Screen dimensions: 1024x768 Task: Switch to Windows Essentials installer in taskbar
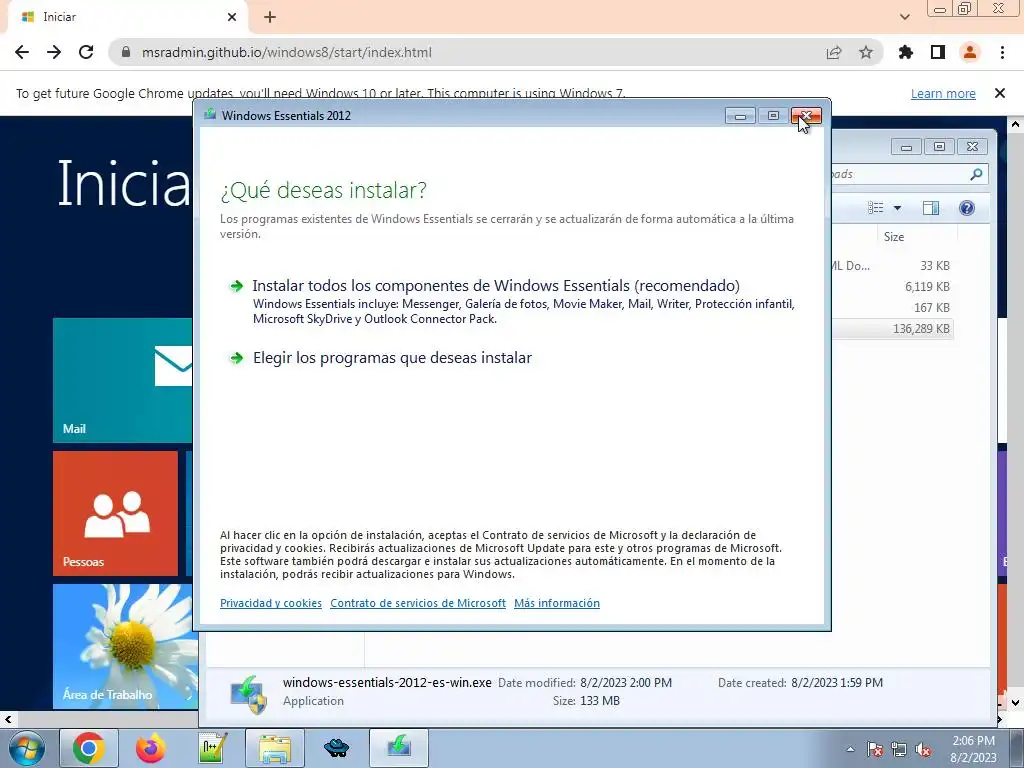click(x=399, y=748)
